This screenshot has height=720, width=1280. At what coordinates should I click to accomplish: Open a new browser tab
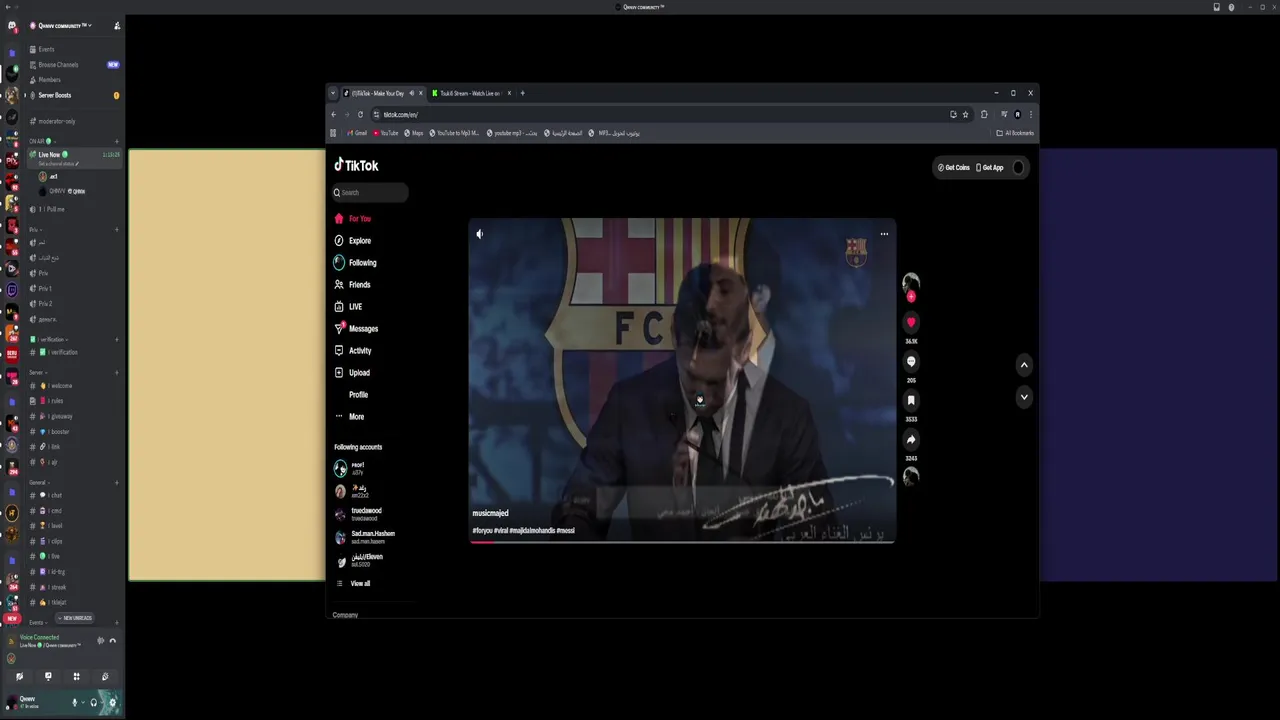pyautogui.click(x=522, y=93)
